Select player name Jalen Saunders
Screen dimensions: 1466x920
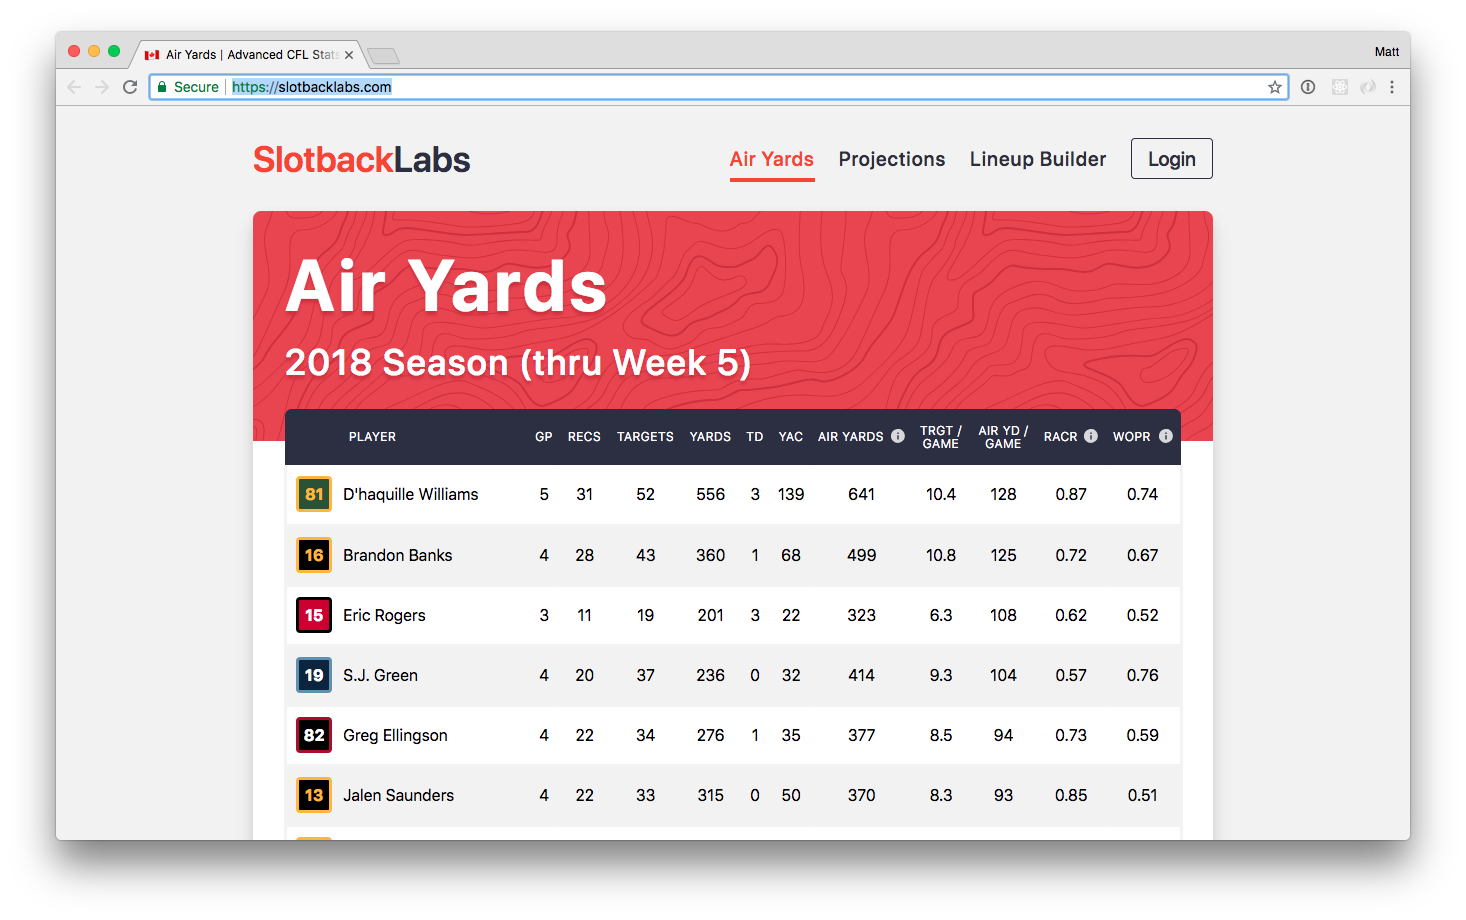398,795
